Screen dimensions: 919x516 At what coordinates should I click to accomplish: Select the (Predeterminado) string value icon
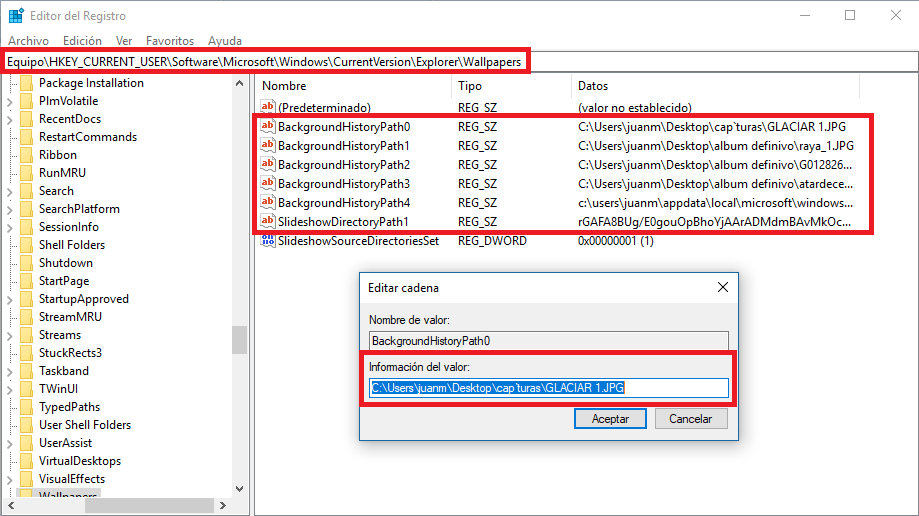(268, 107)
